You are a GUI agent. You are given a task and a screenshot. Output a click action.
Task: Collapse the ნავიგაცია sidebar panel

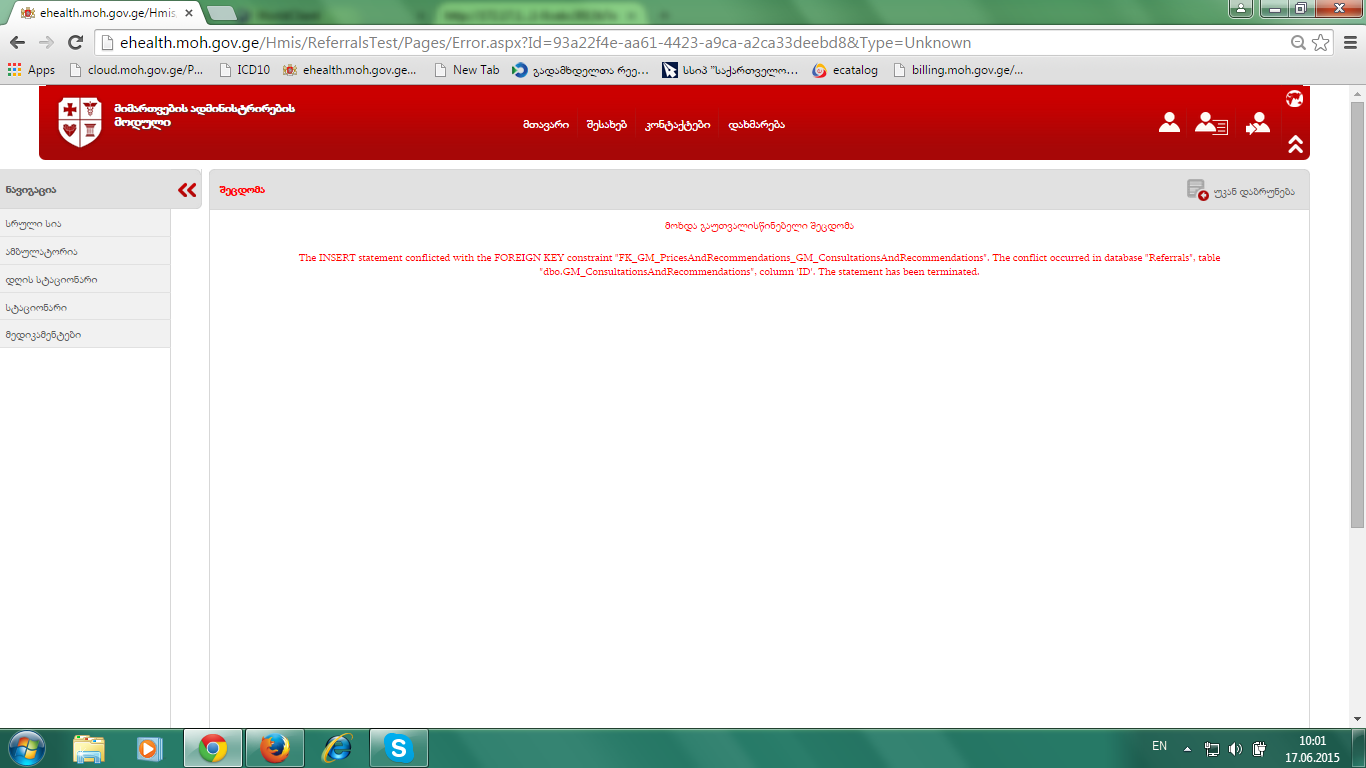187,190
